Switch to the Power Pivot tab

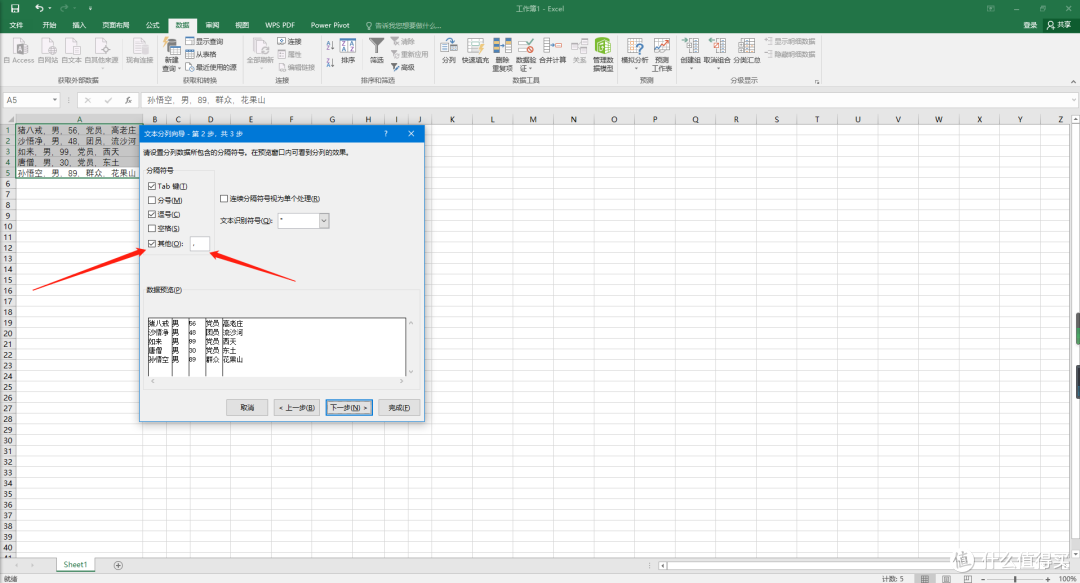pyautogui.click(x=330, y=25)
